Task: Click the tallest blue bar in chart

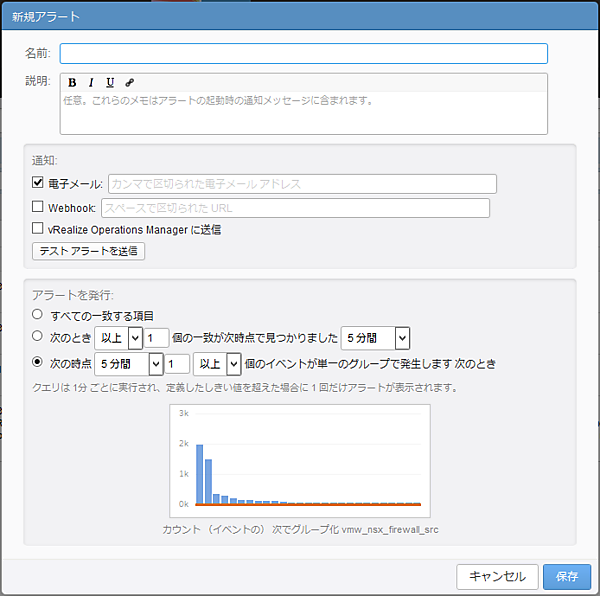Action: coord(200,474)
